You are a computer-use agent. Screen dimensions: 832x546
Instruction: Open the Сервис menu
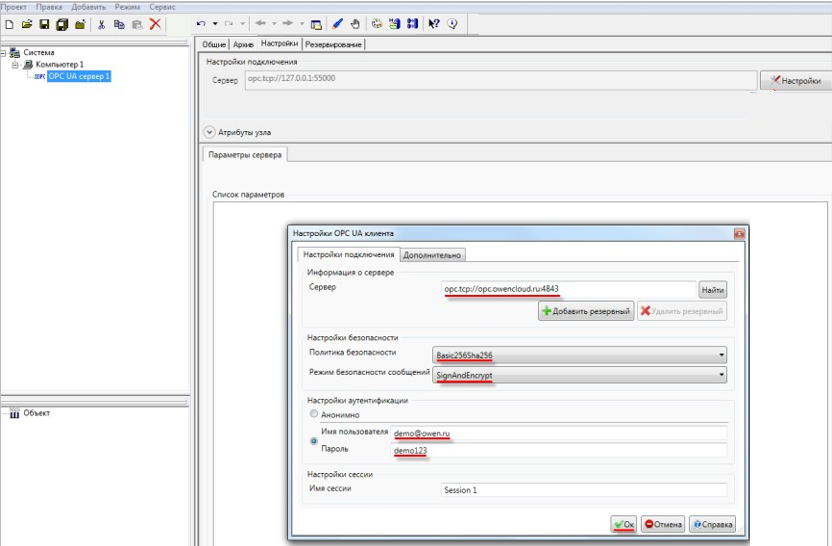(162, 6)
